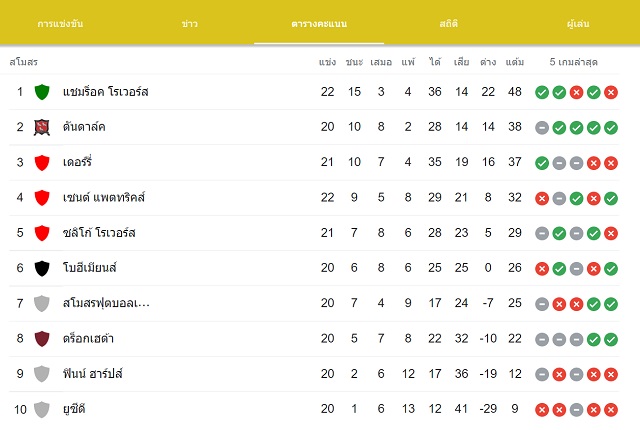Image resolution: width=640 pixels, height=430 pixels.
Task: Click last green win icon in row 8
Action: point(611,339)
